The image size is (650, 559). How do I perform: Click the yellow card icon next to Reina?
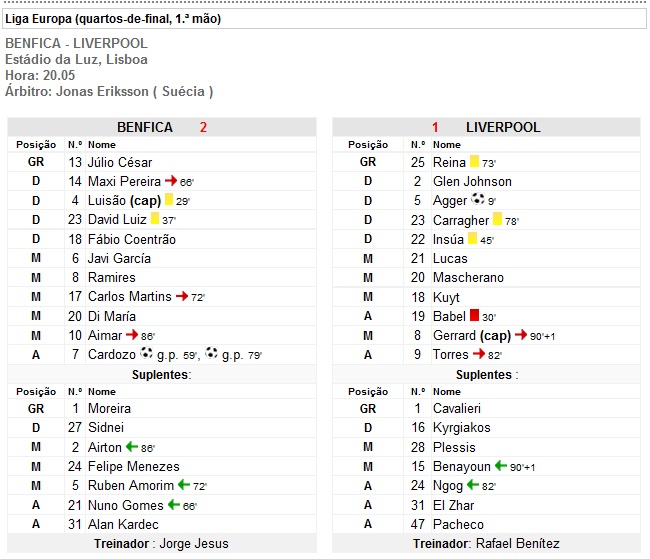click(474, 161)
